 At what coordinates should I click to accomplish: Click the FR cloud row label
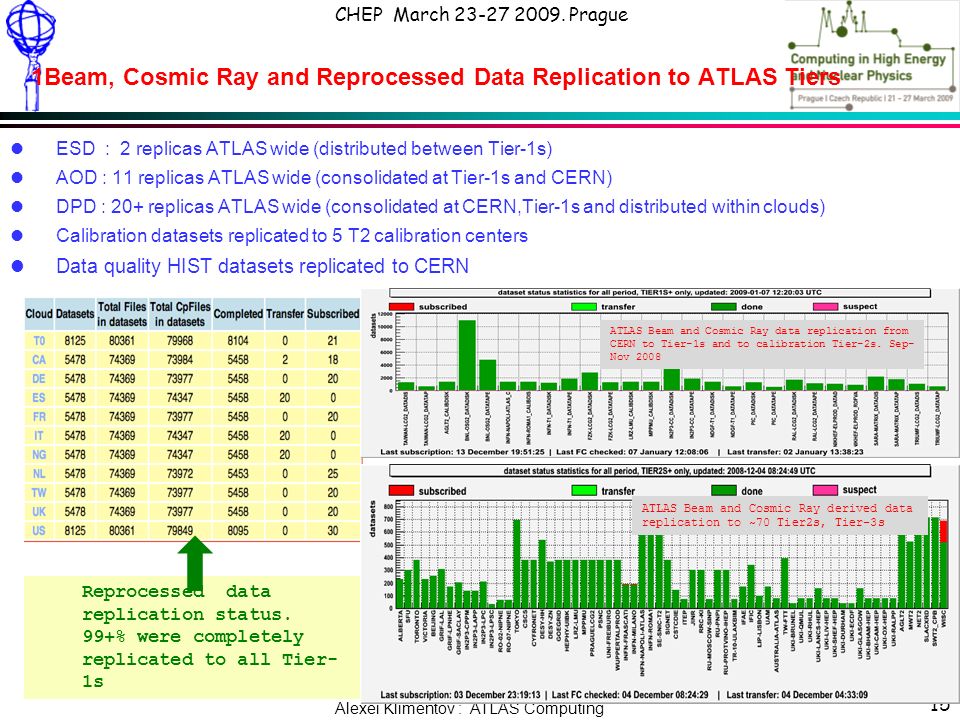point(39,417)
